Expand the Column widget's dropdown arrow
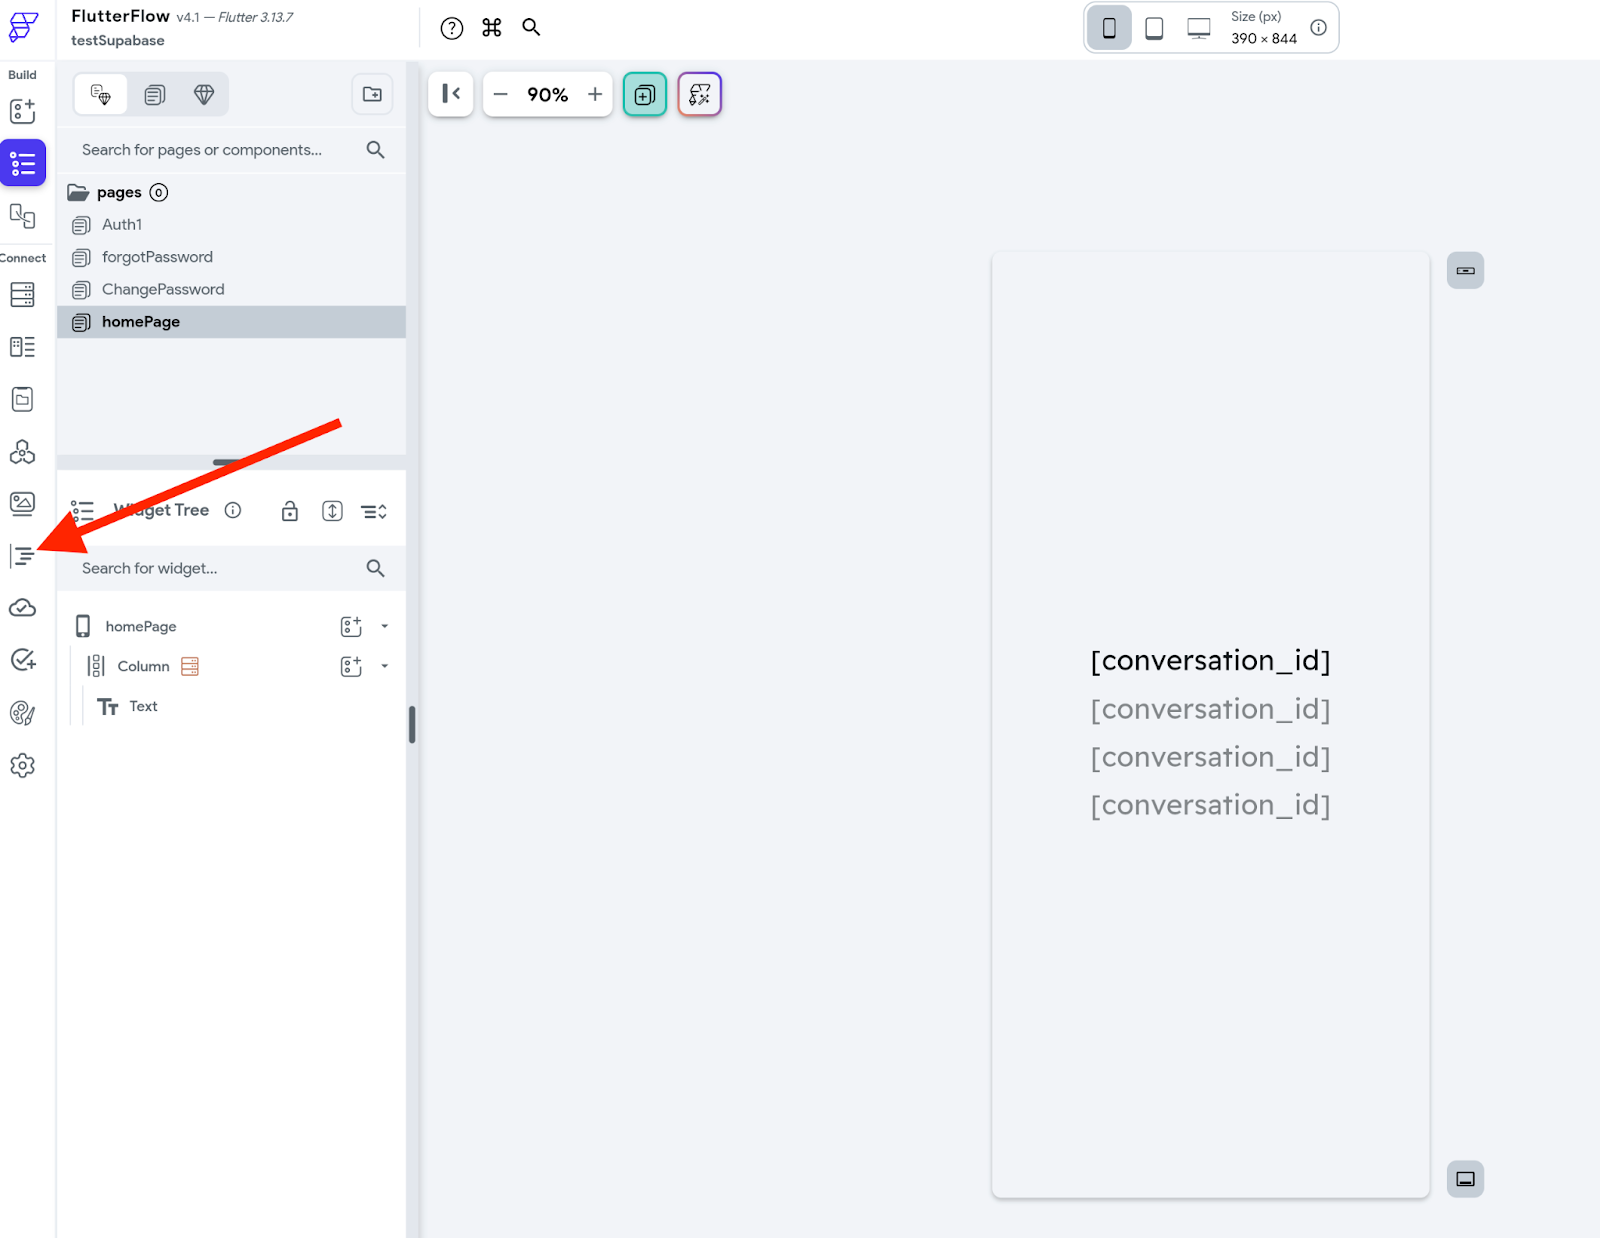This screenshot has width=1600, height=1238. [x=383, y=665]
